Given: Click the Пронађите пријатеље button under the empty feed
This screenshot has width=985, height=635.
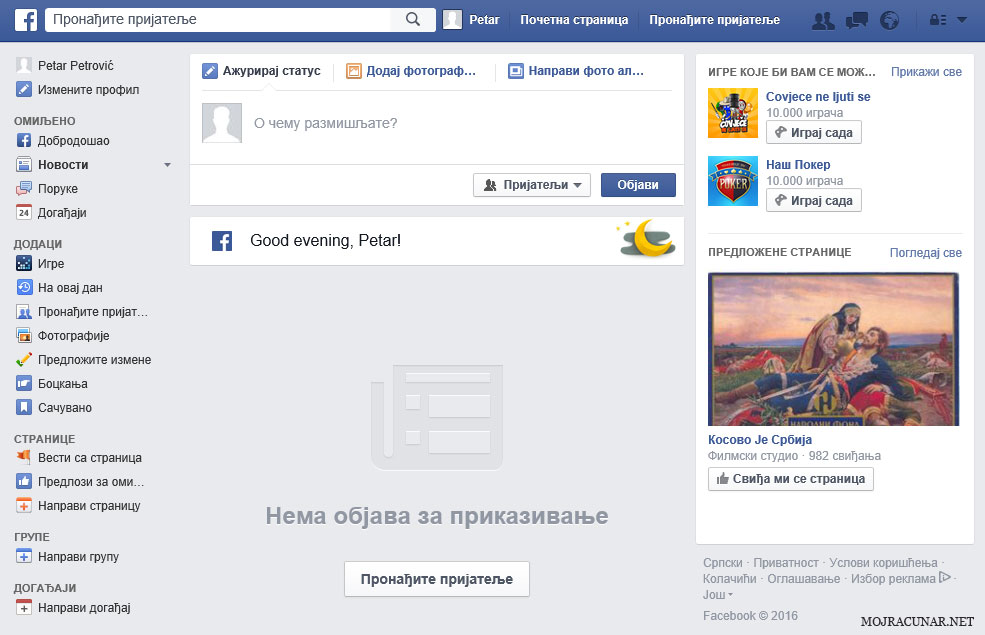Looking at the screenshot, I should pyautogui.click(x=437, y=579).
